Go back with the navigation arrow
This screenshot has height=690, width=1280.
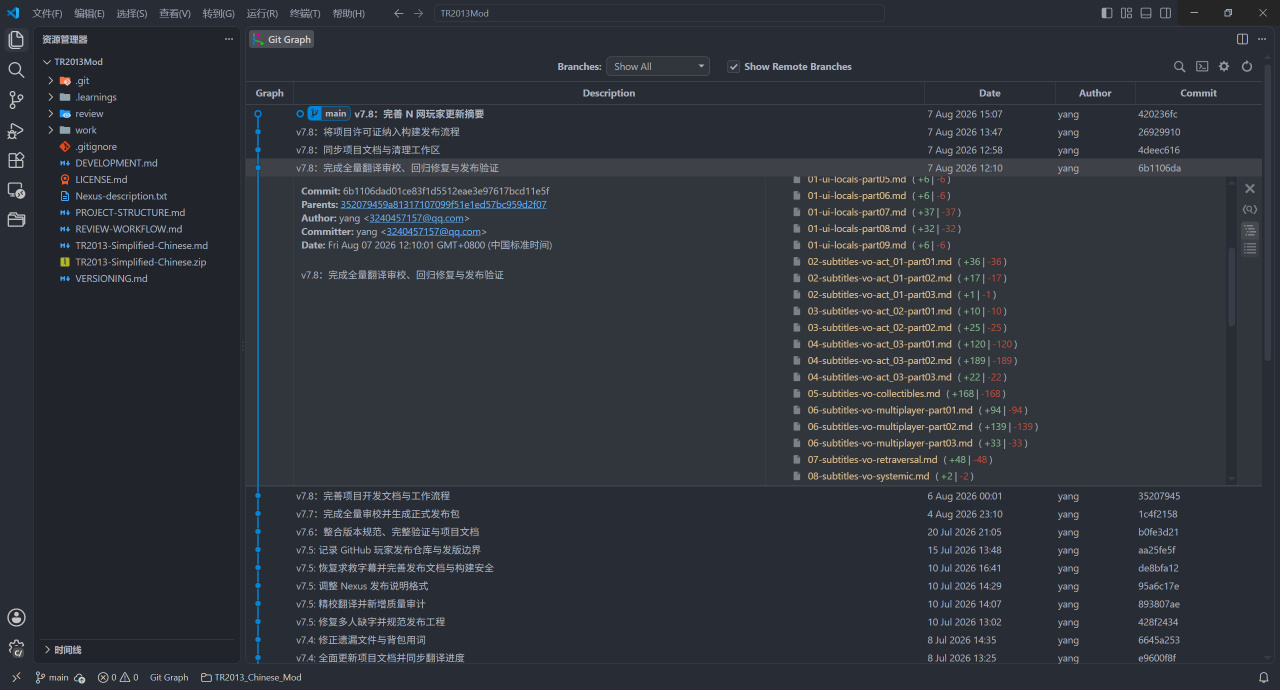(x=398, y=13)
